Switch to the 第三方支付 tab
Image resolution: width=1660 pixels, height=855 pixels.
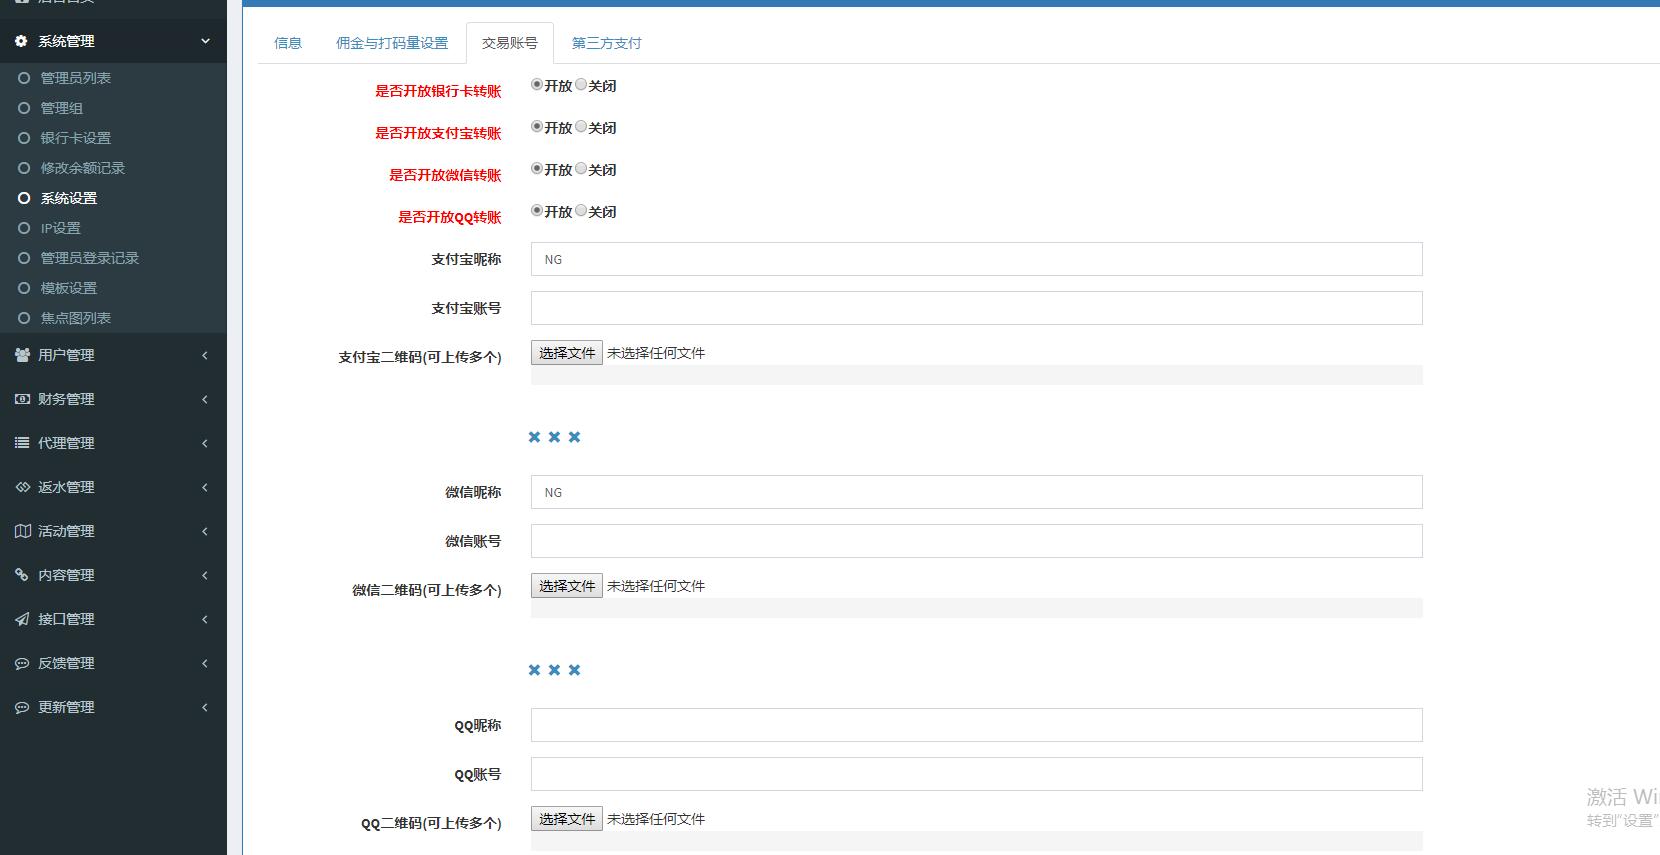(x=606, y=43)
